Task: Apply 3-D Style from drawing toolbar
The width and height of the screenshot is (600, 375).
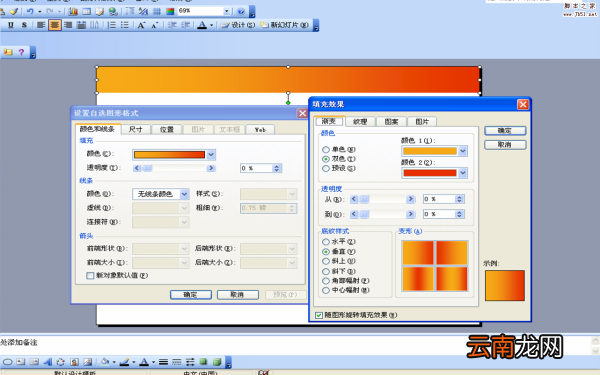Action: click(x=217, y=362)
